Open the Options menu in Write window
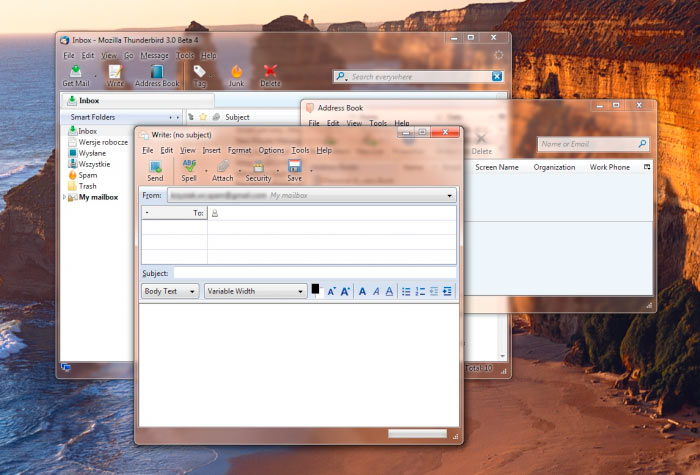 coord(271,150)
